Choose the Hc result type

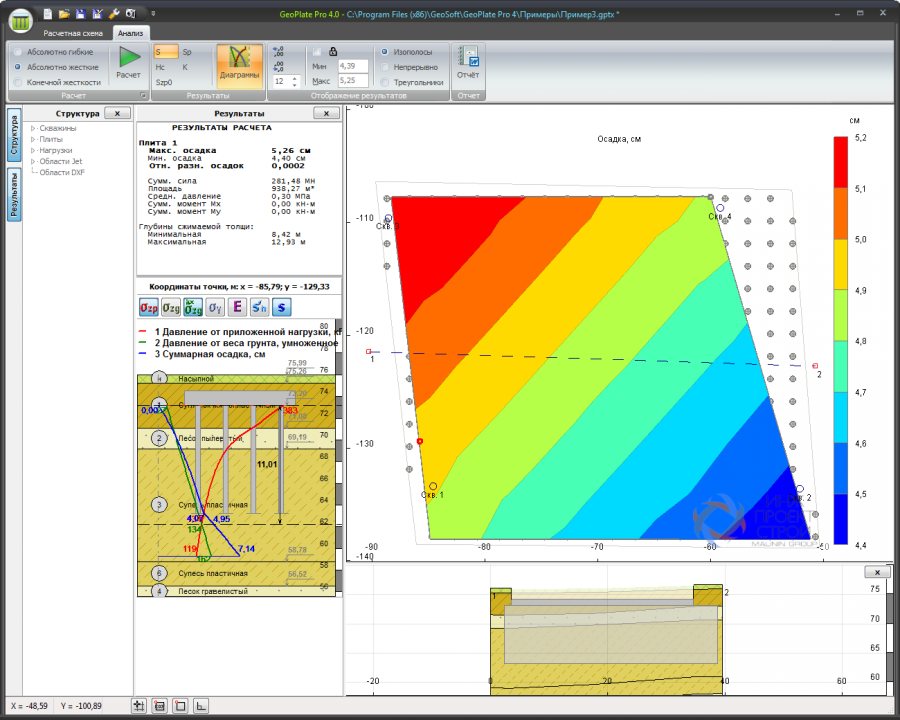[x=160, y=67]
